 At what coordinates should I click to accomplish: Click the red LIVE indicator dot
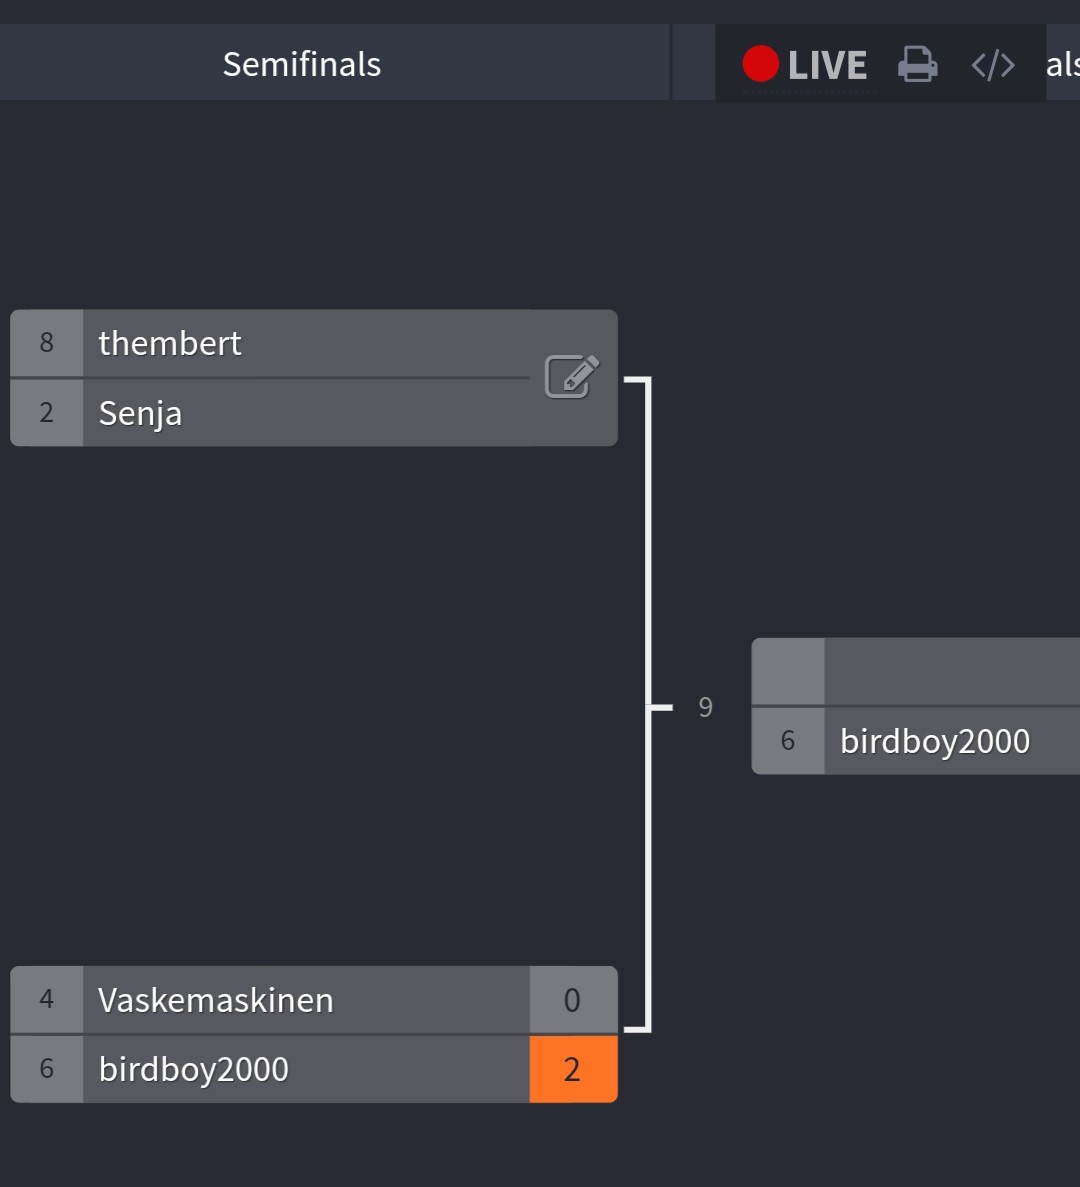click(761, 64)
